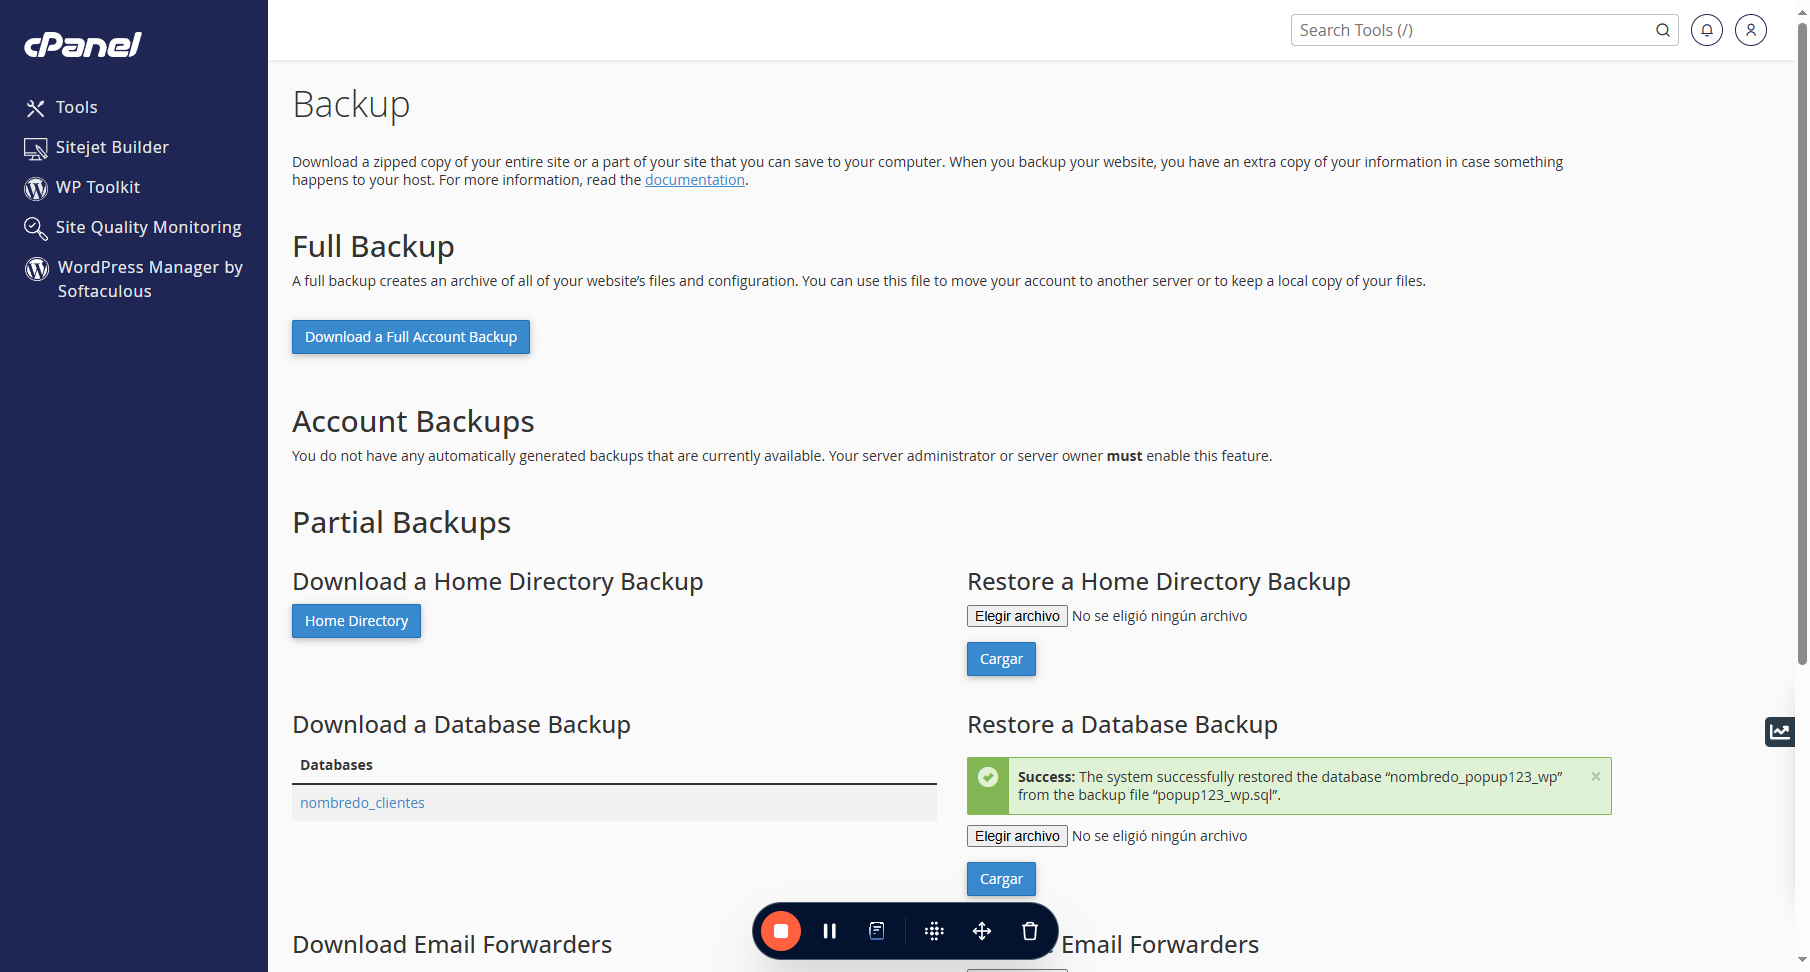The image size is (1810, 972).
Task: Click the recorder notes icon
Action: (877, 931)
